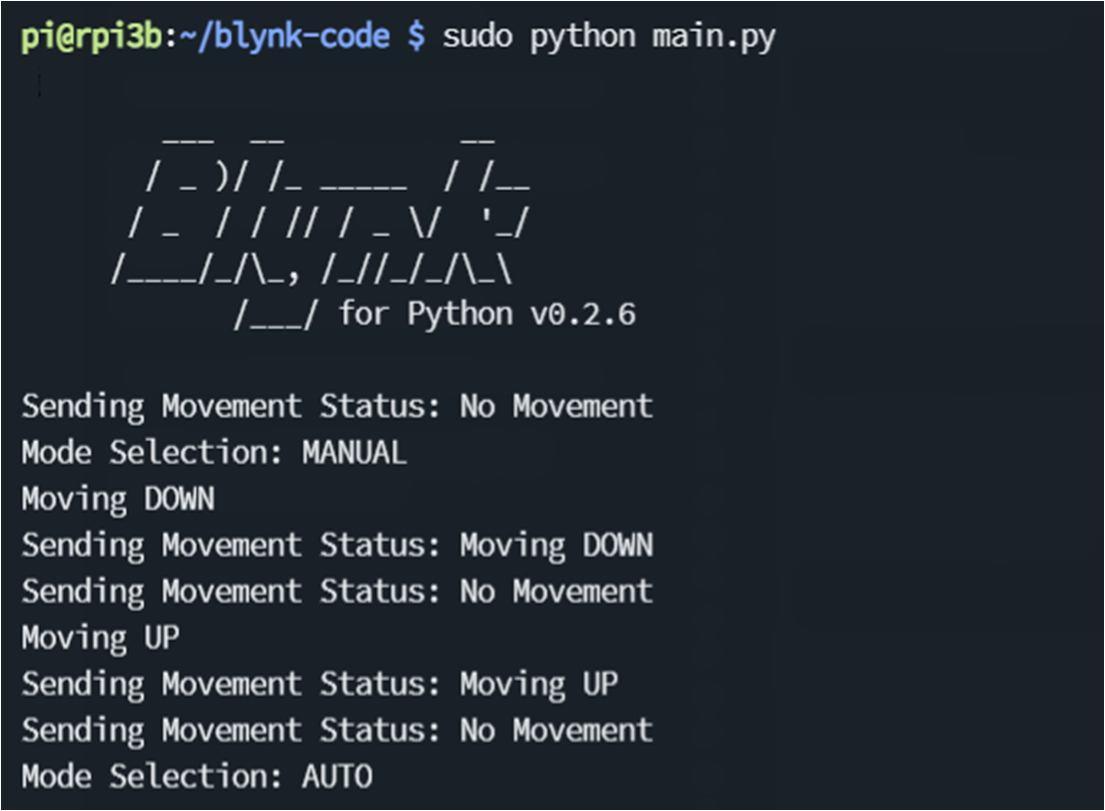Click 'Sending Movement Status: Moving UP' line
This screenshot has width=1105, height=811.
[x=320, y=685]
